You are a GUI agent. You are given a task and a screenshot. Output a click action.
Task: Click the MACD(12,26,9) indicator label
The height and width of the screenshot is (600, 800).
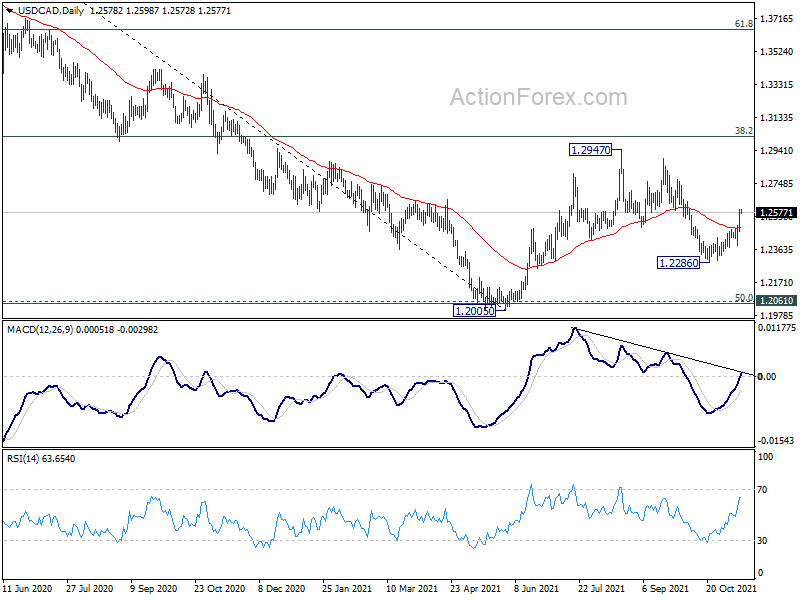coord(43,329)
